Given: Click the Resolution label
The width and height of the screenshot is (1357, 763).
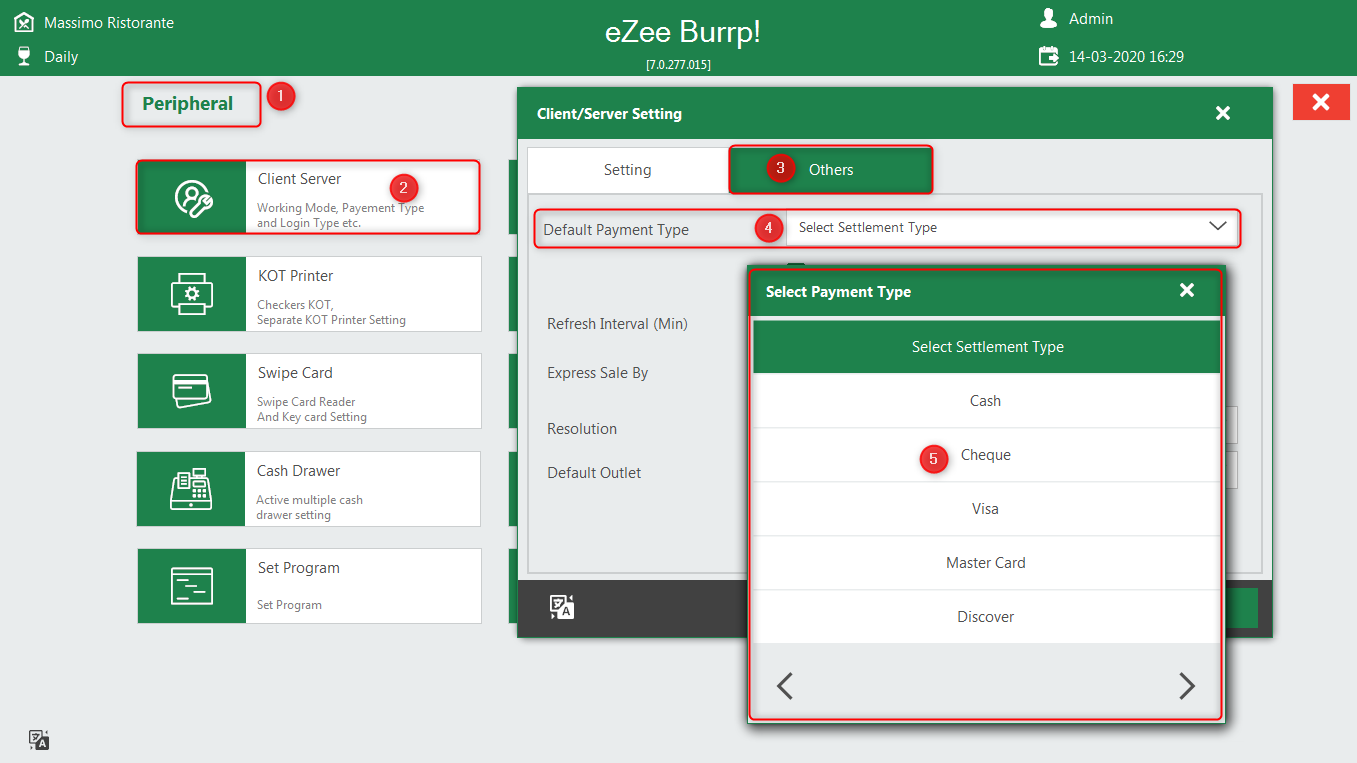Looking at the screenshot, I should click(582, 429).
